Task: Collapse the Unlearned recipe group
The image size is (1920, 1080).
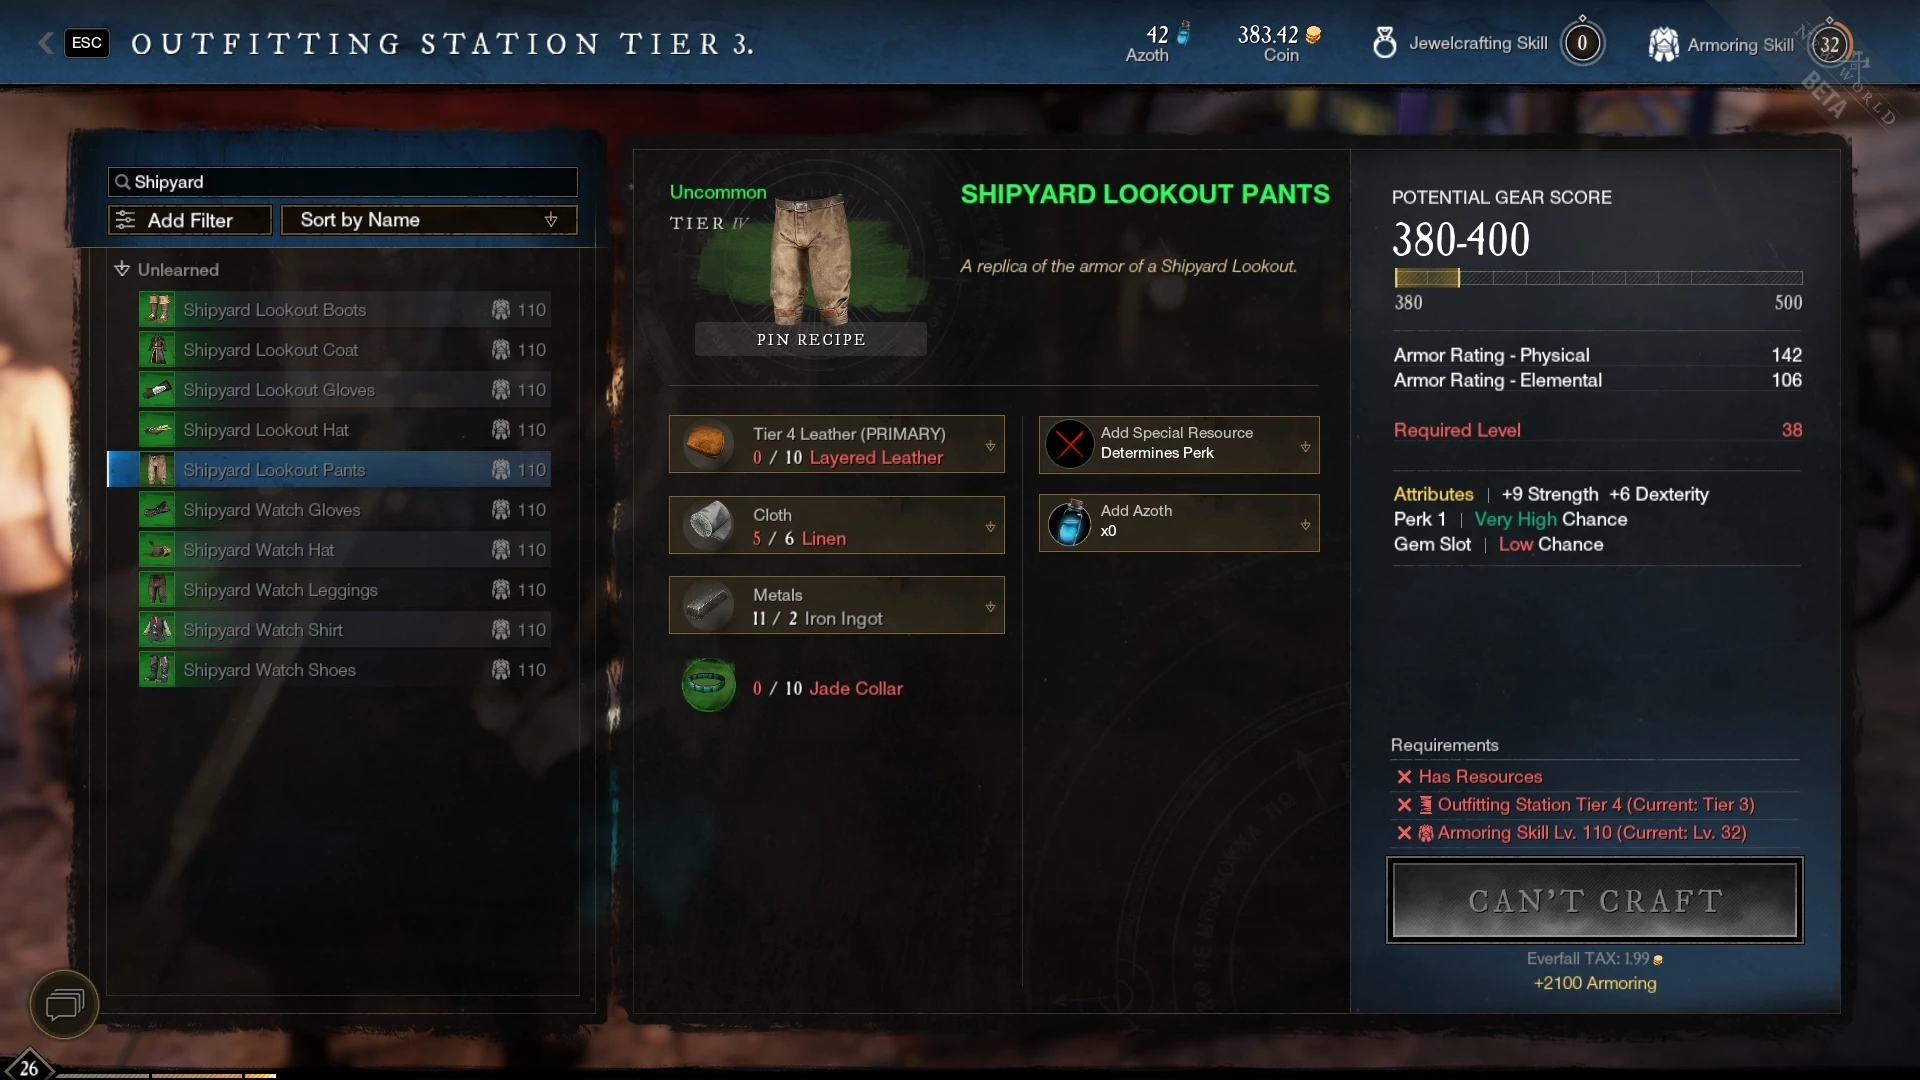Action: 122,269
